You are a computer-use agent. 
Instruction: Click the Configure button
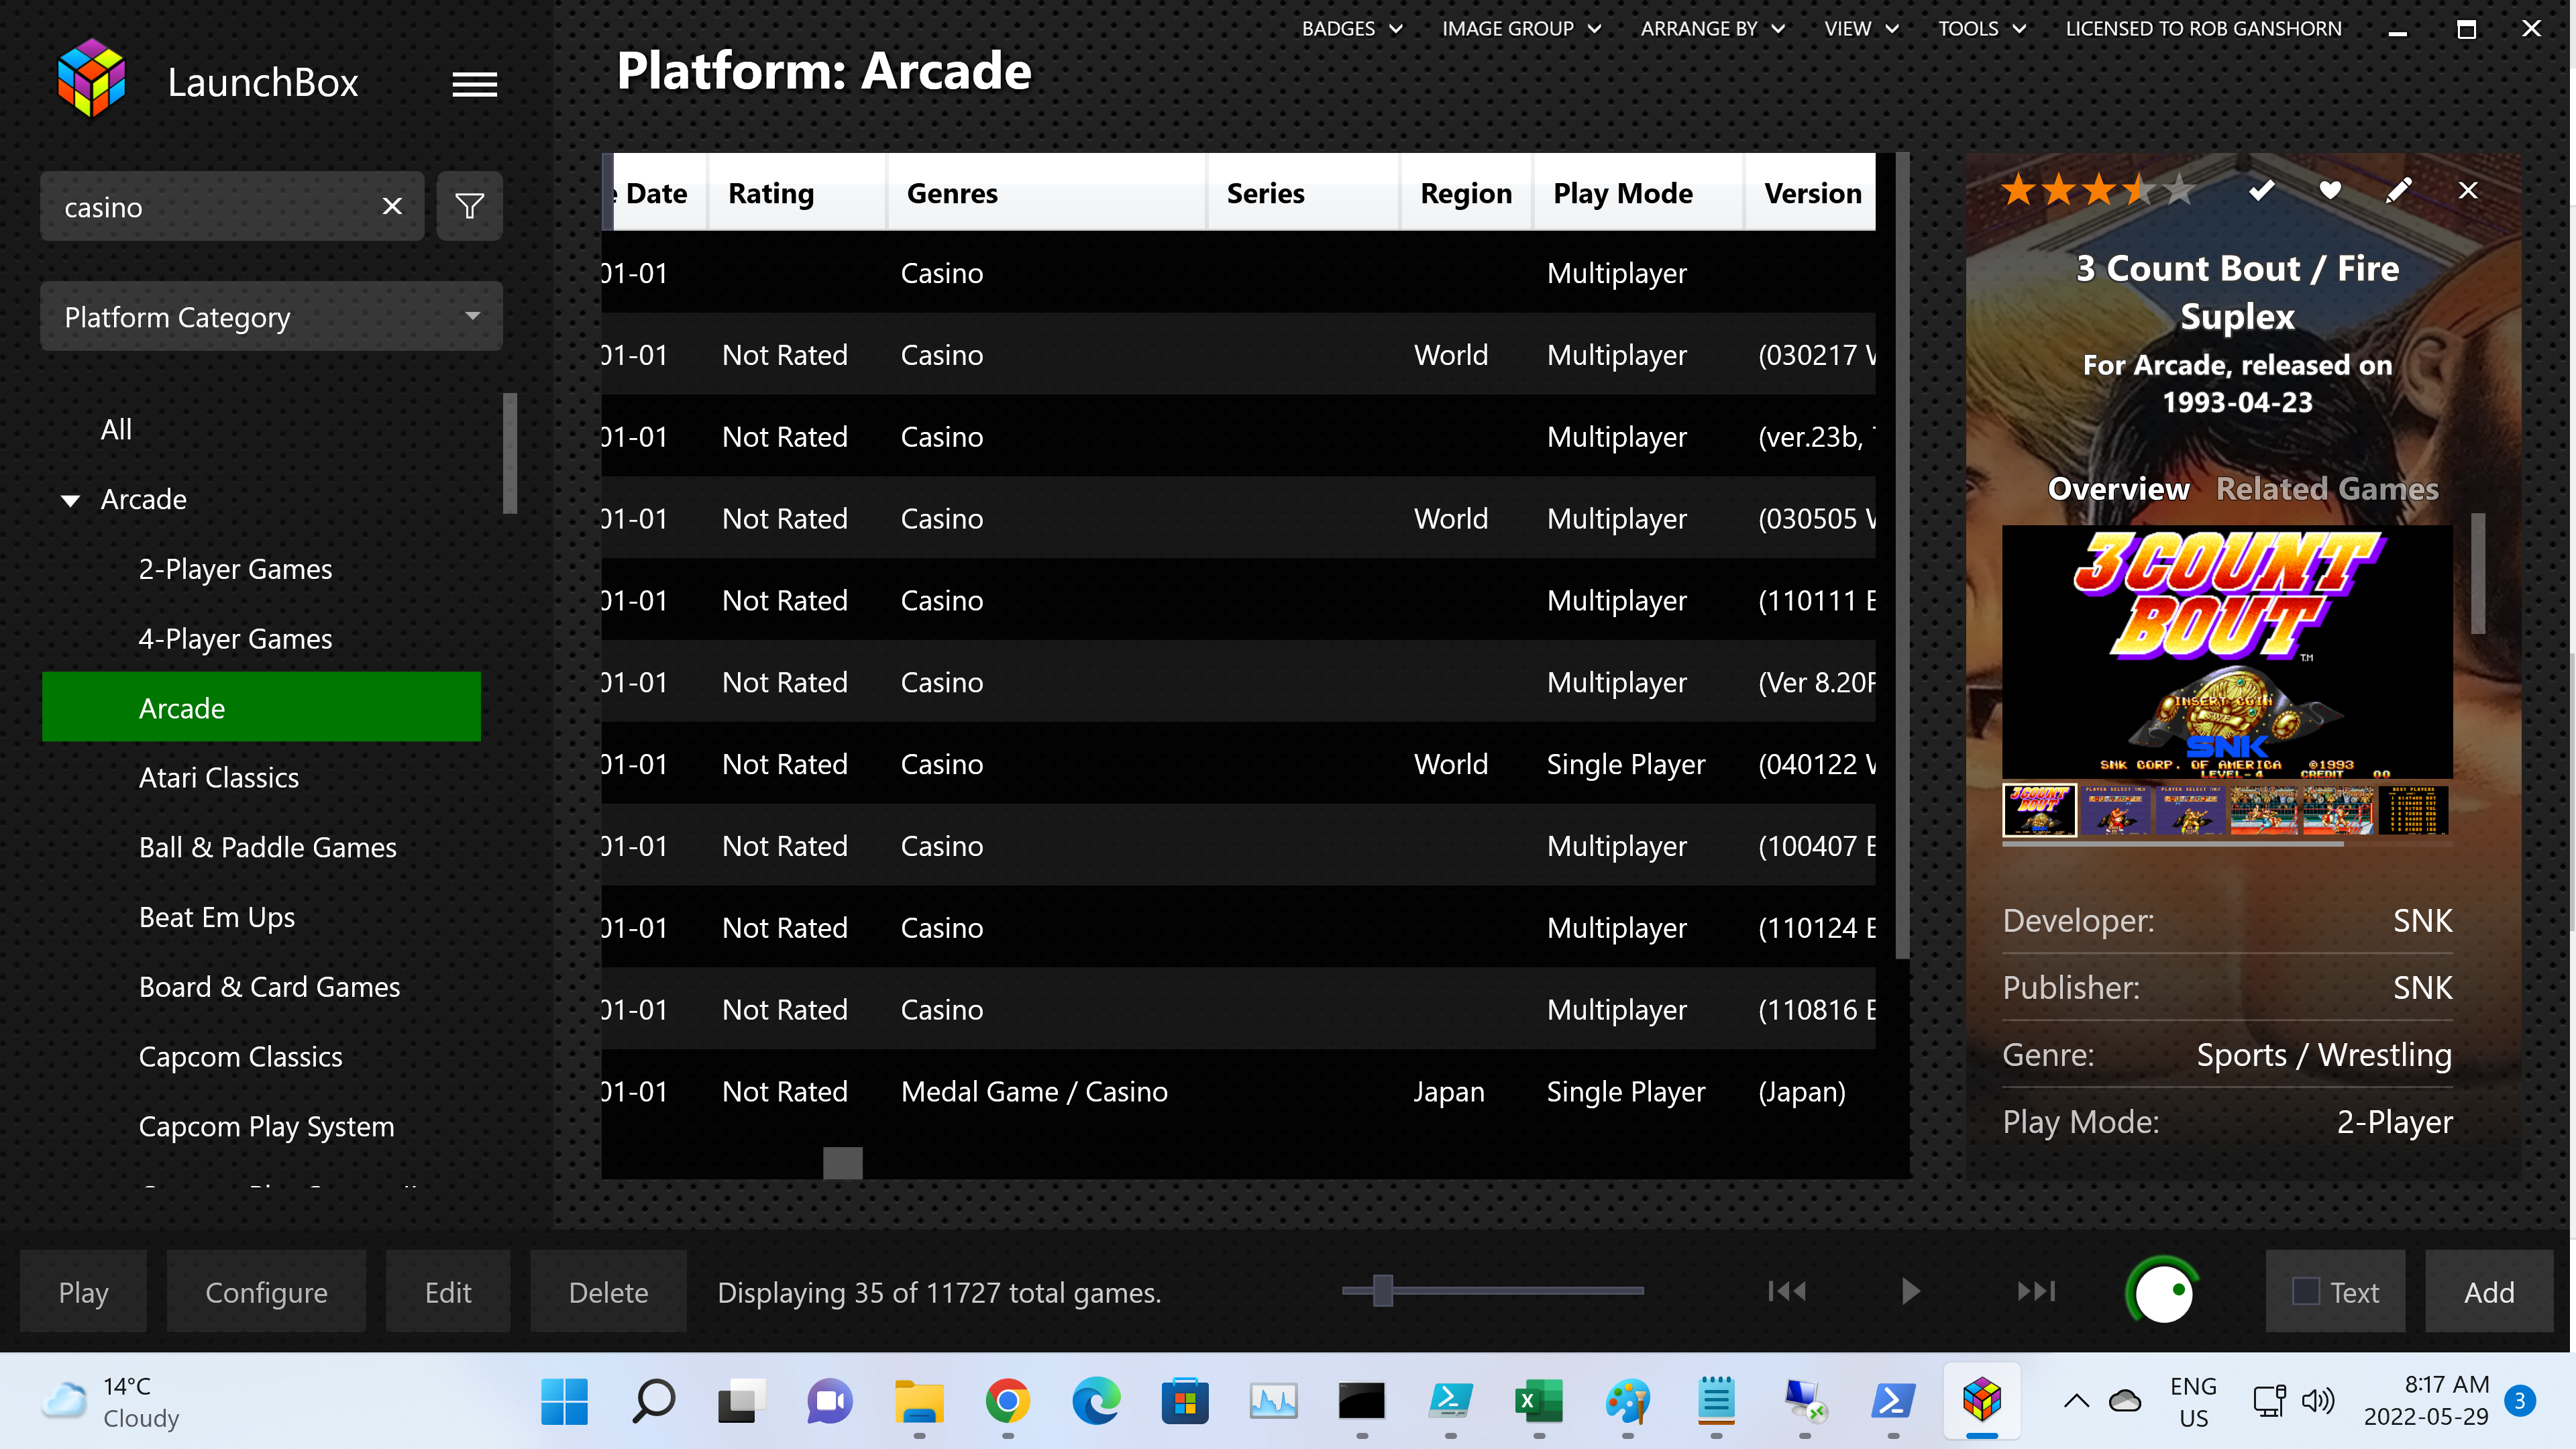(266, 1291)
